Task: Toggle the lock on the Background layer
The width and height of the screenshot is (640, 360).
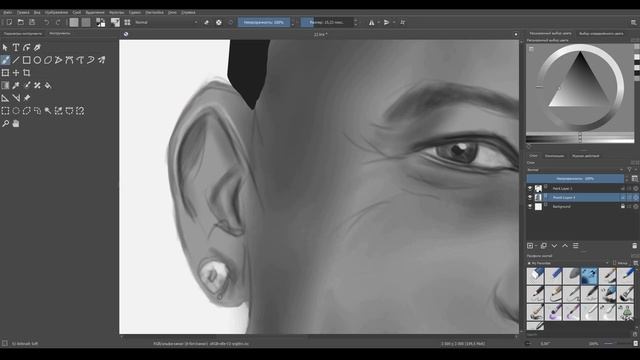Action: (x=623, y=207)
